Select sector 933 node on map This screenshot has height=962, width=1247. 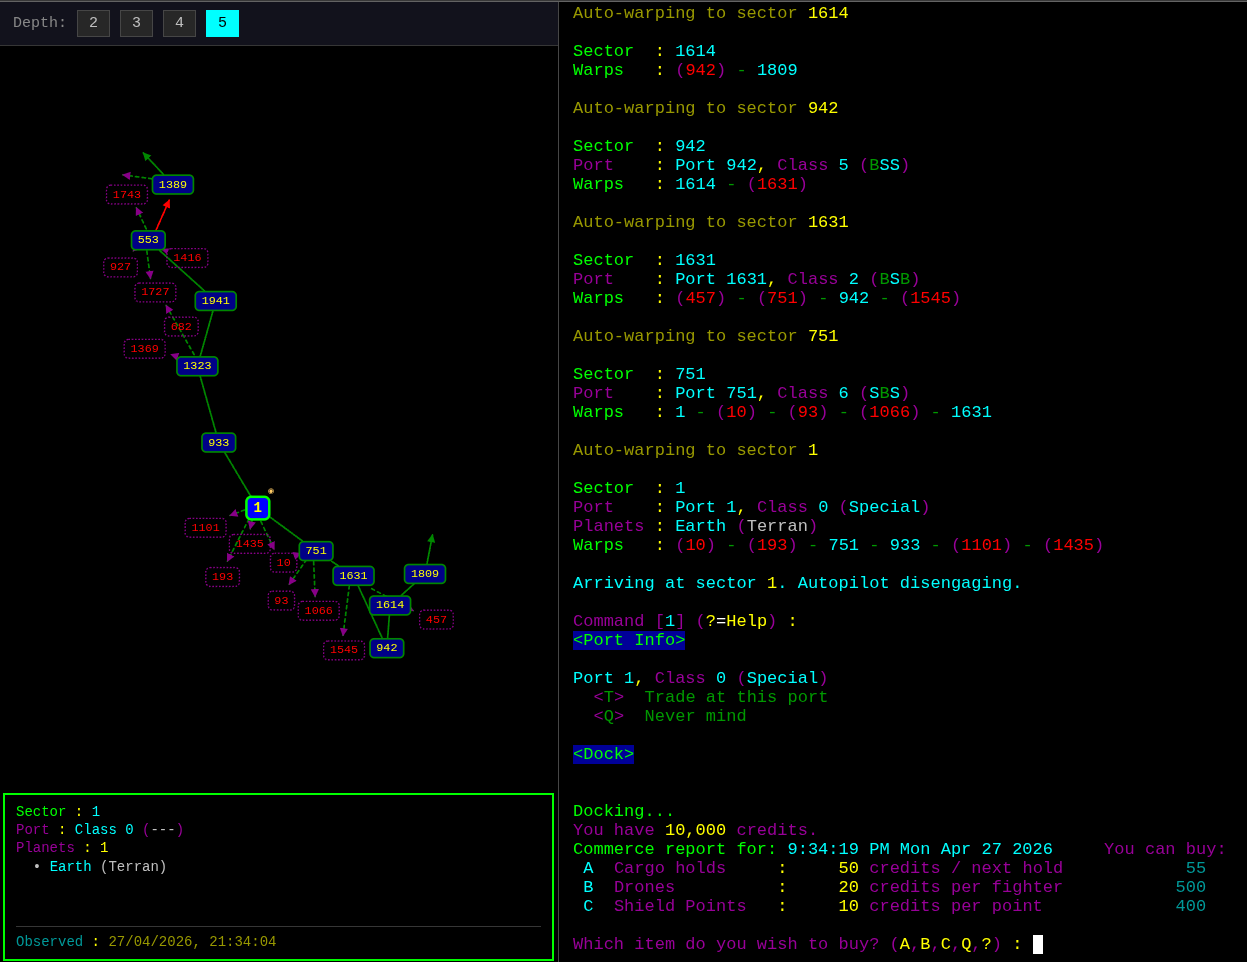pos(219,443)
